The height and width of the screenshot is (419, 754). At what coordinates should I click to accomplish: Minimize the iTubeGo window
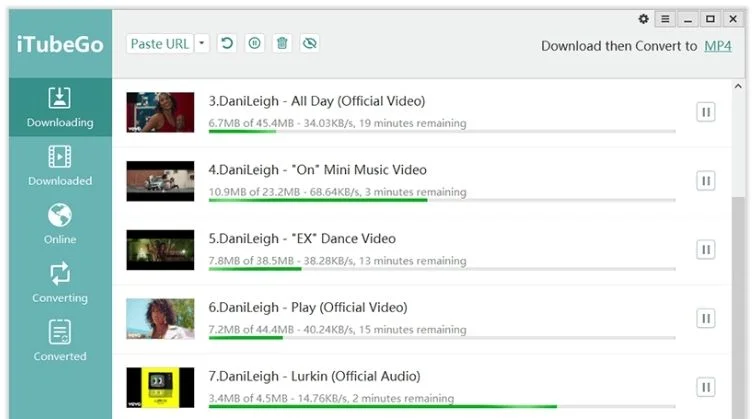[x=688, y=19]
